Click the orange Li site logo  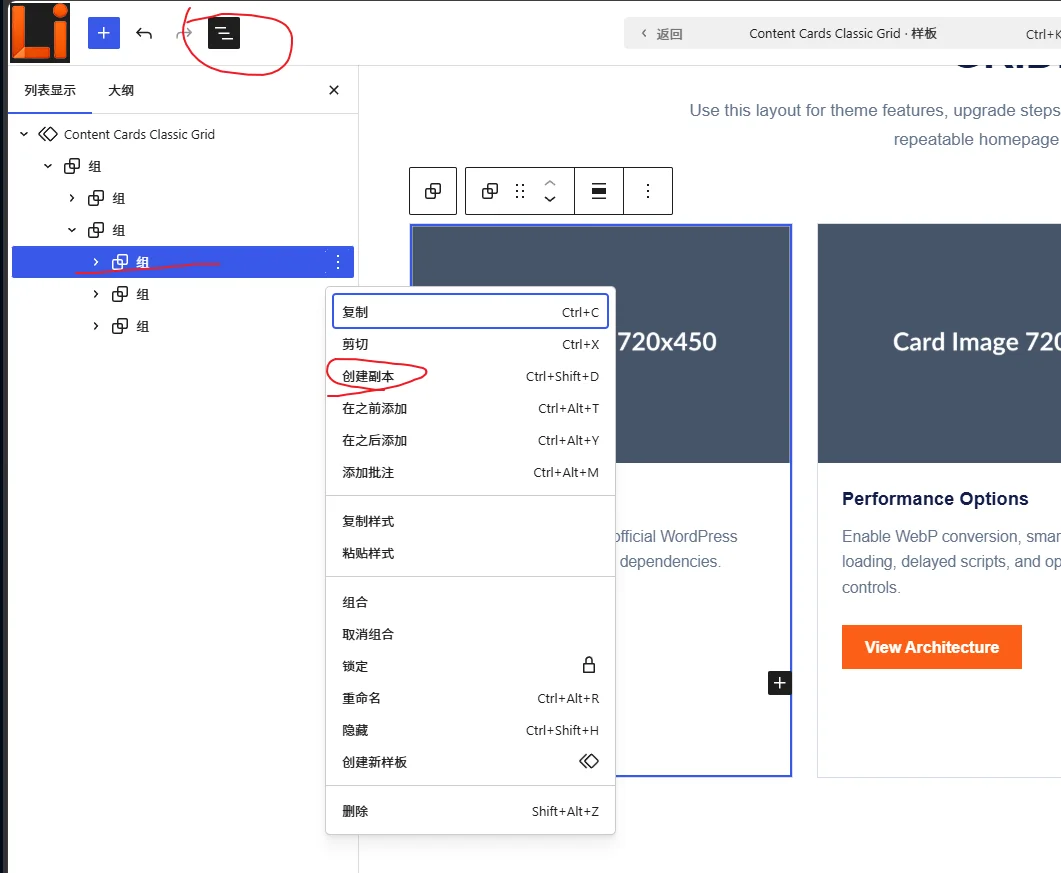pos(40,32)
